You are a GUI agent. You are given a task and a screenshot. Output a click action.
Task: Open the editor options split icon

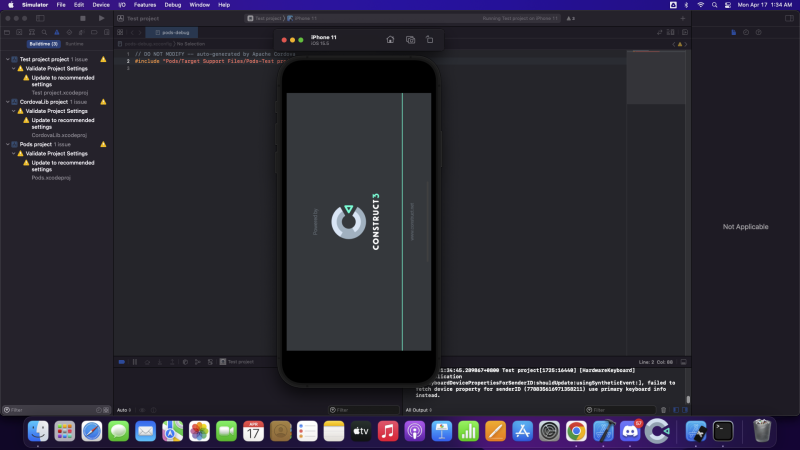(x=671, y=32)
